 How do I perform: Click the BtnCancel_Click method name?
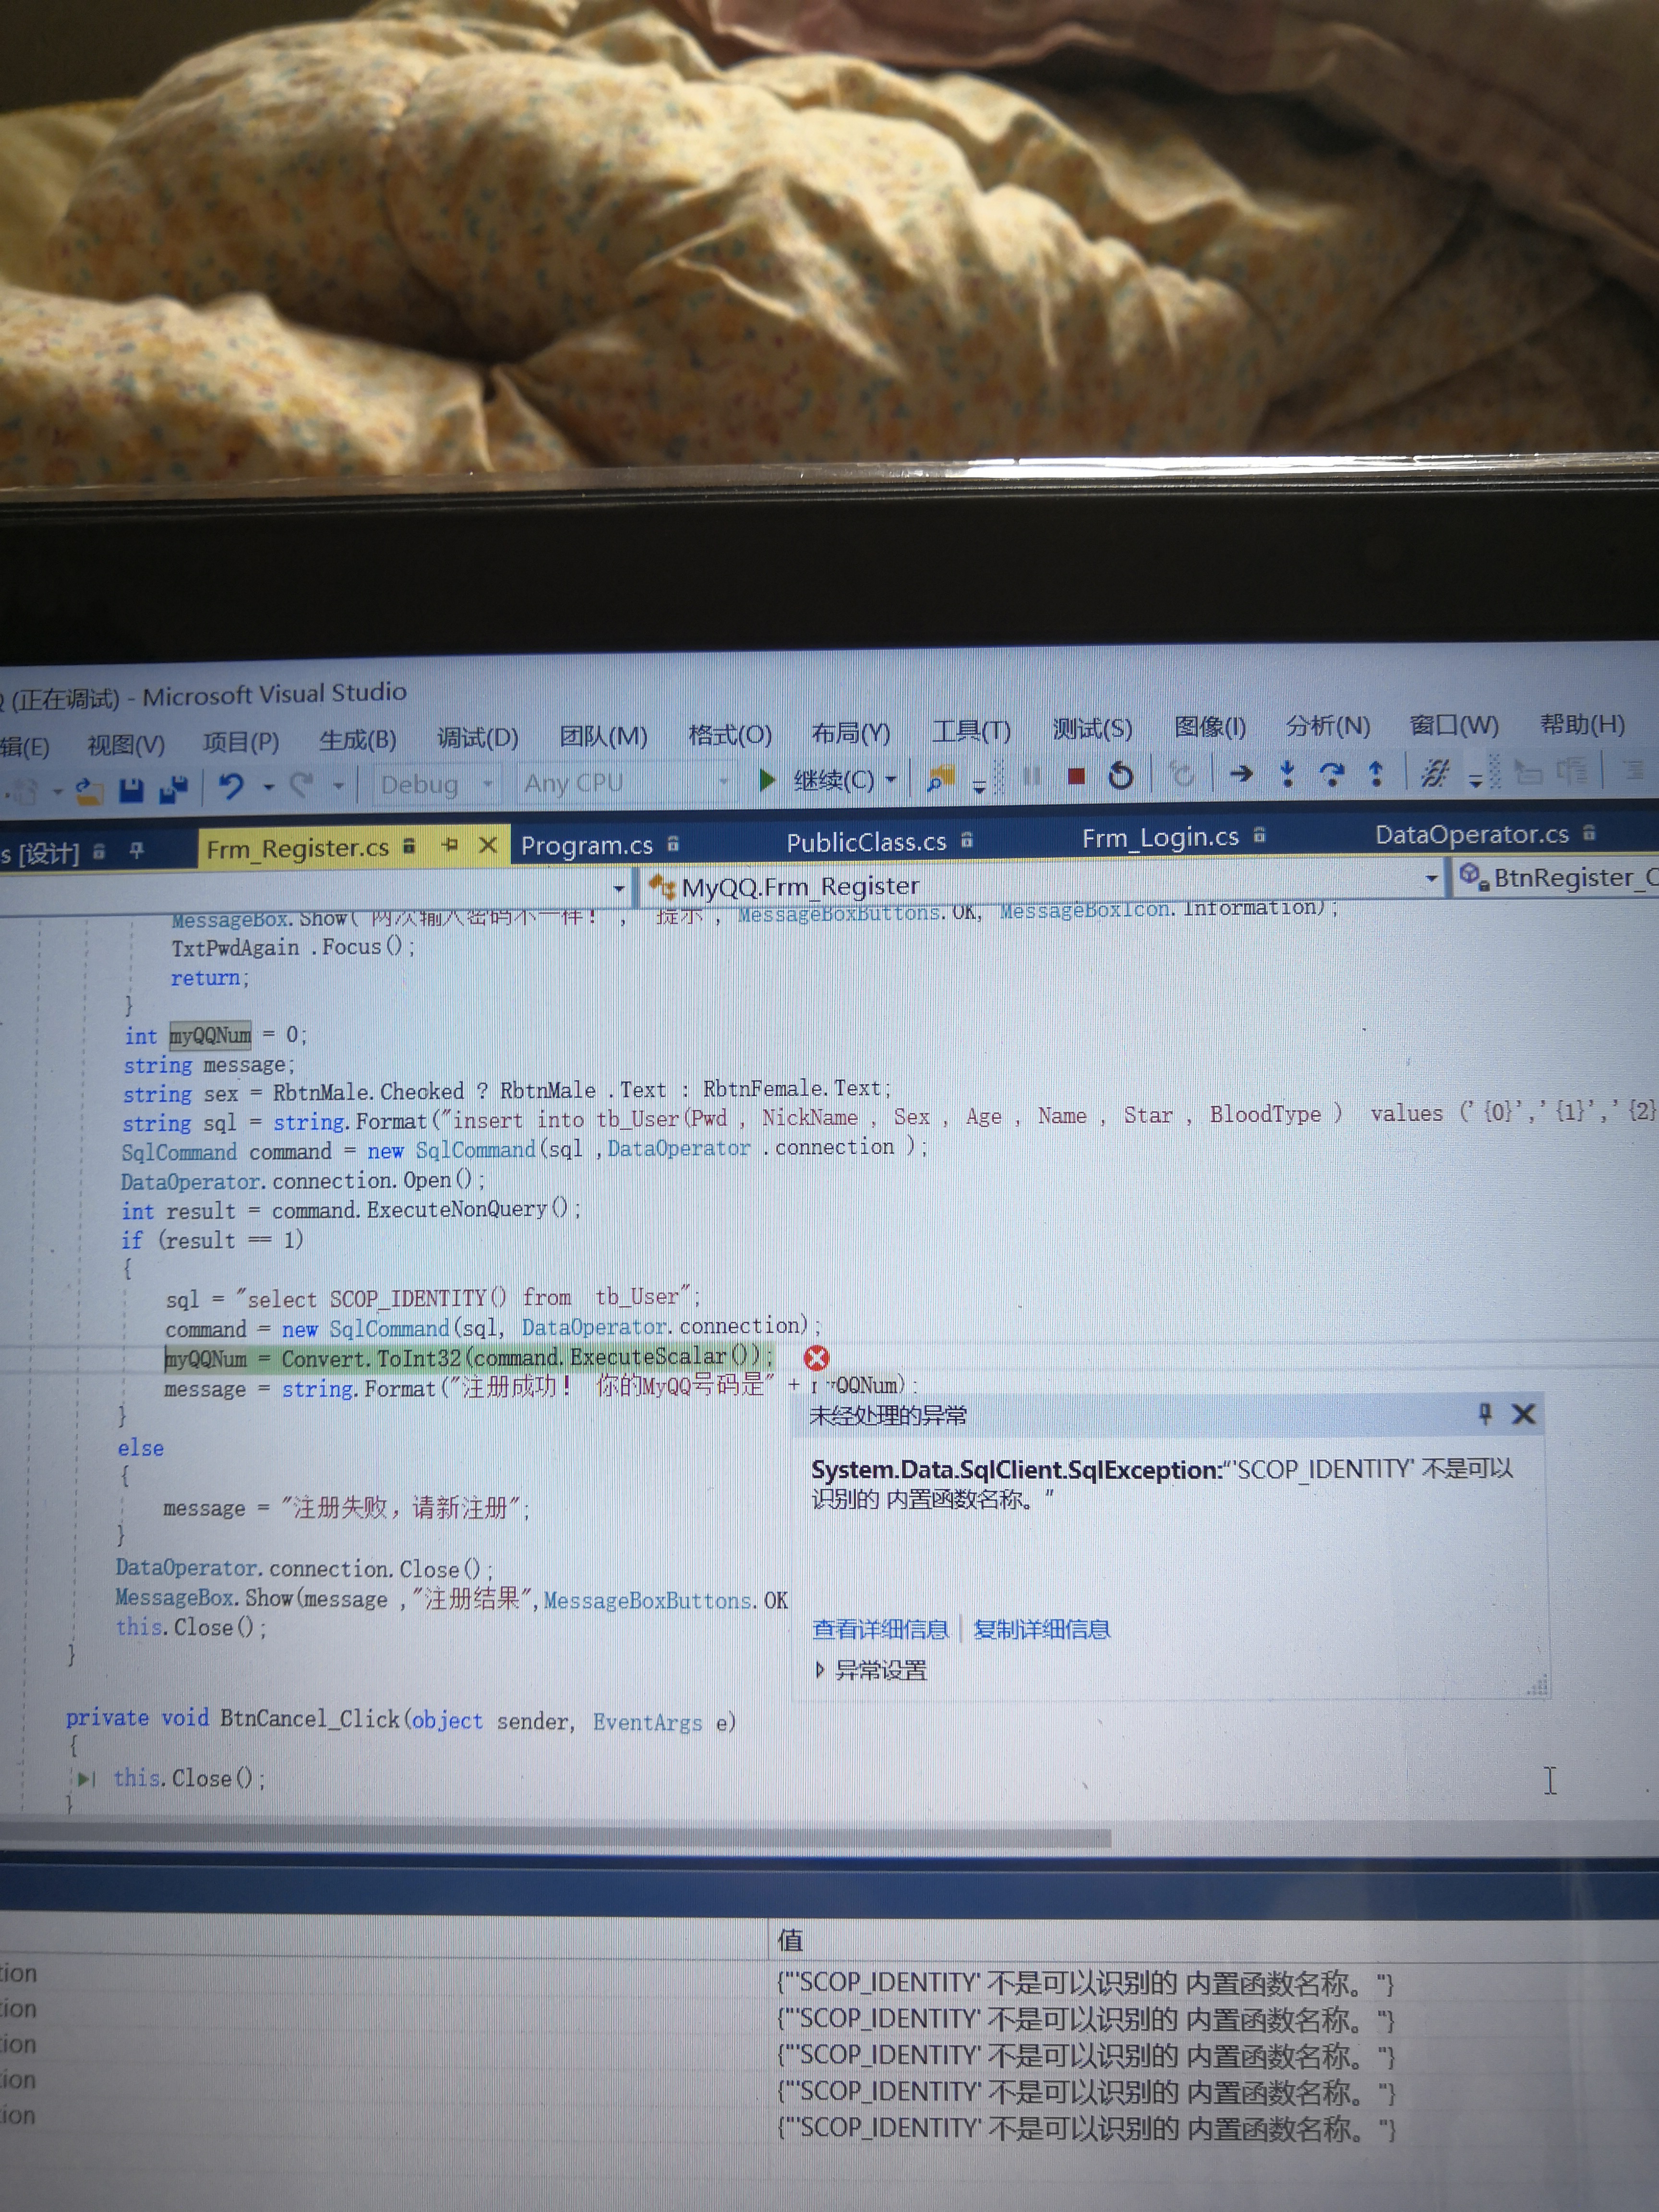click(309, 1718)
